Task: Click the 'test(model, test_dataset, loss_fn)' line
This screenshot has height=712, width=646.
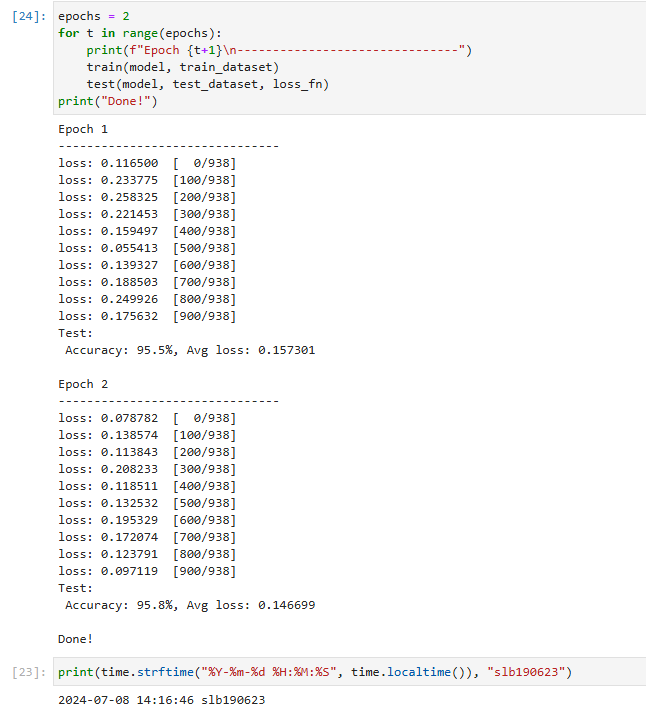Action: tap(207, 84)
